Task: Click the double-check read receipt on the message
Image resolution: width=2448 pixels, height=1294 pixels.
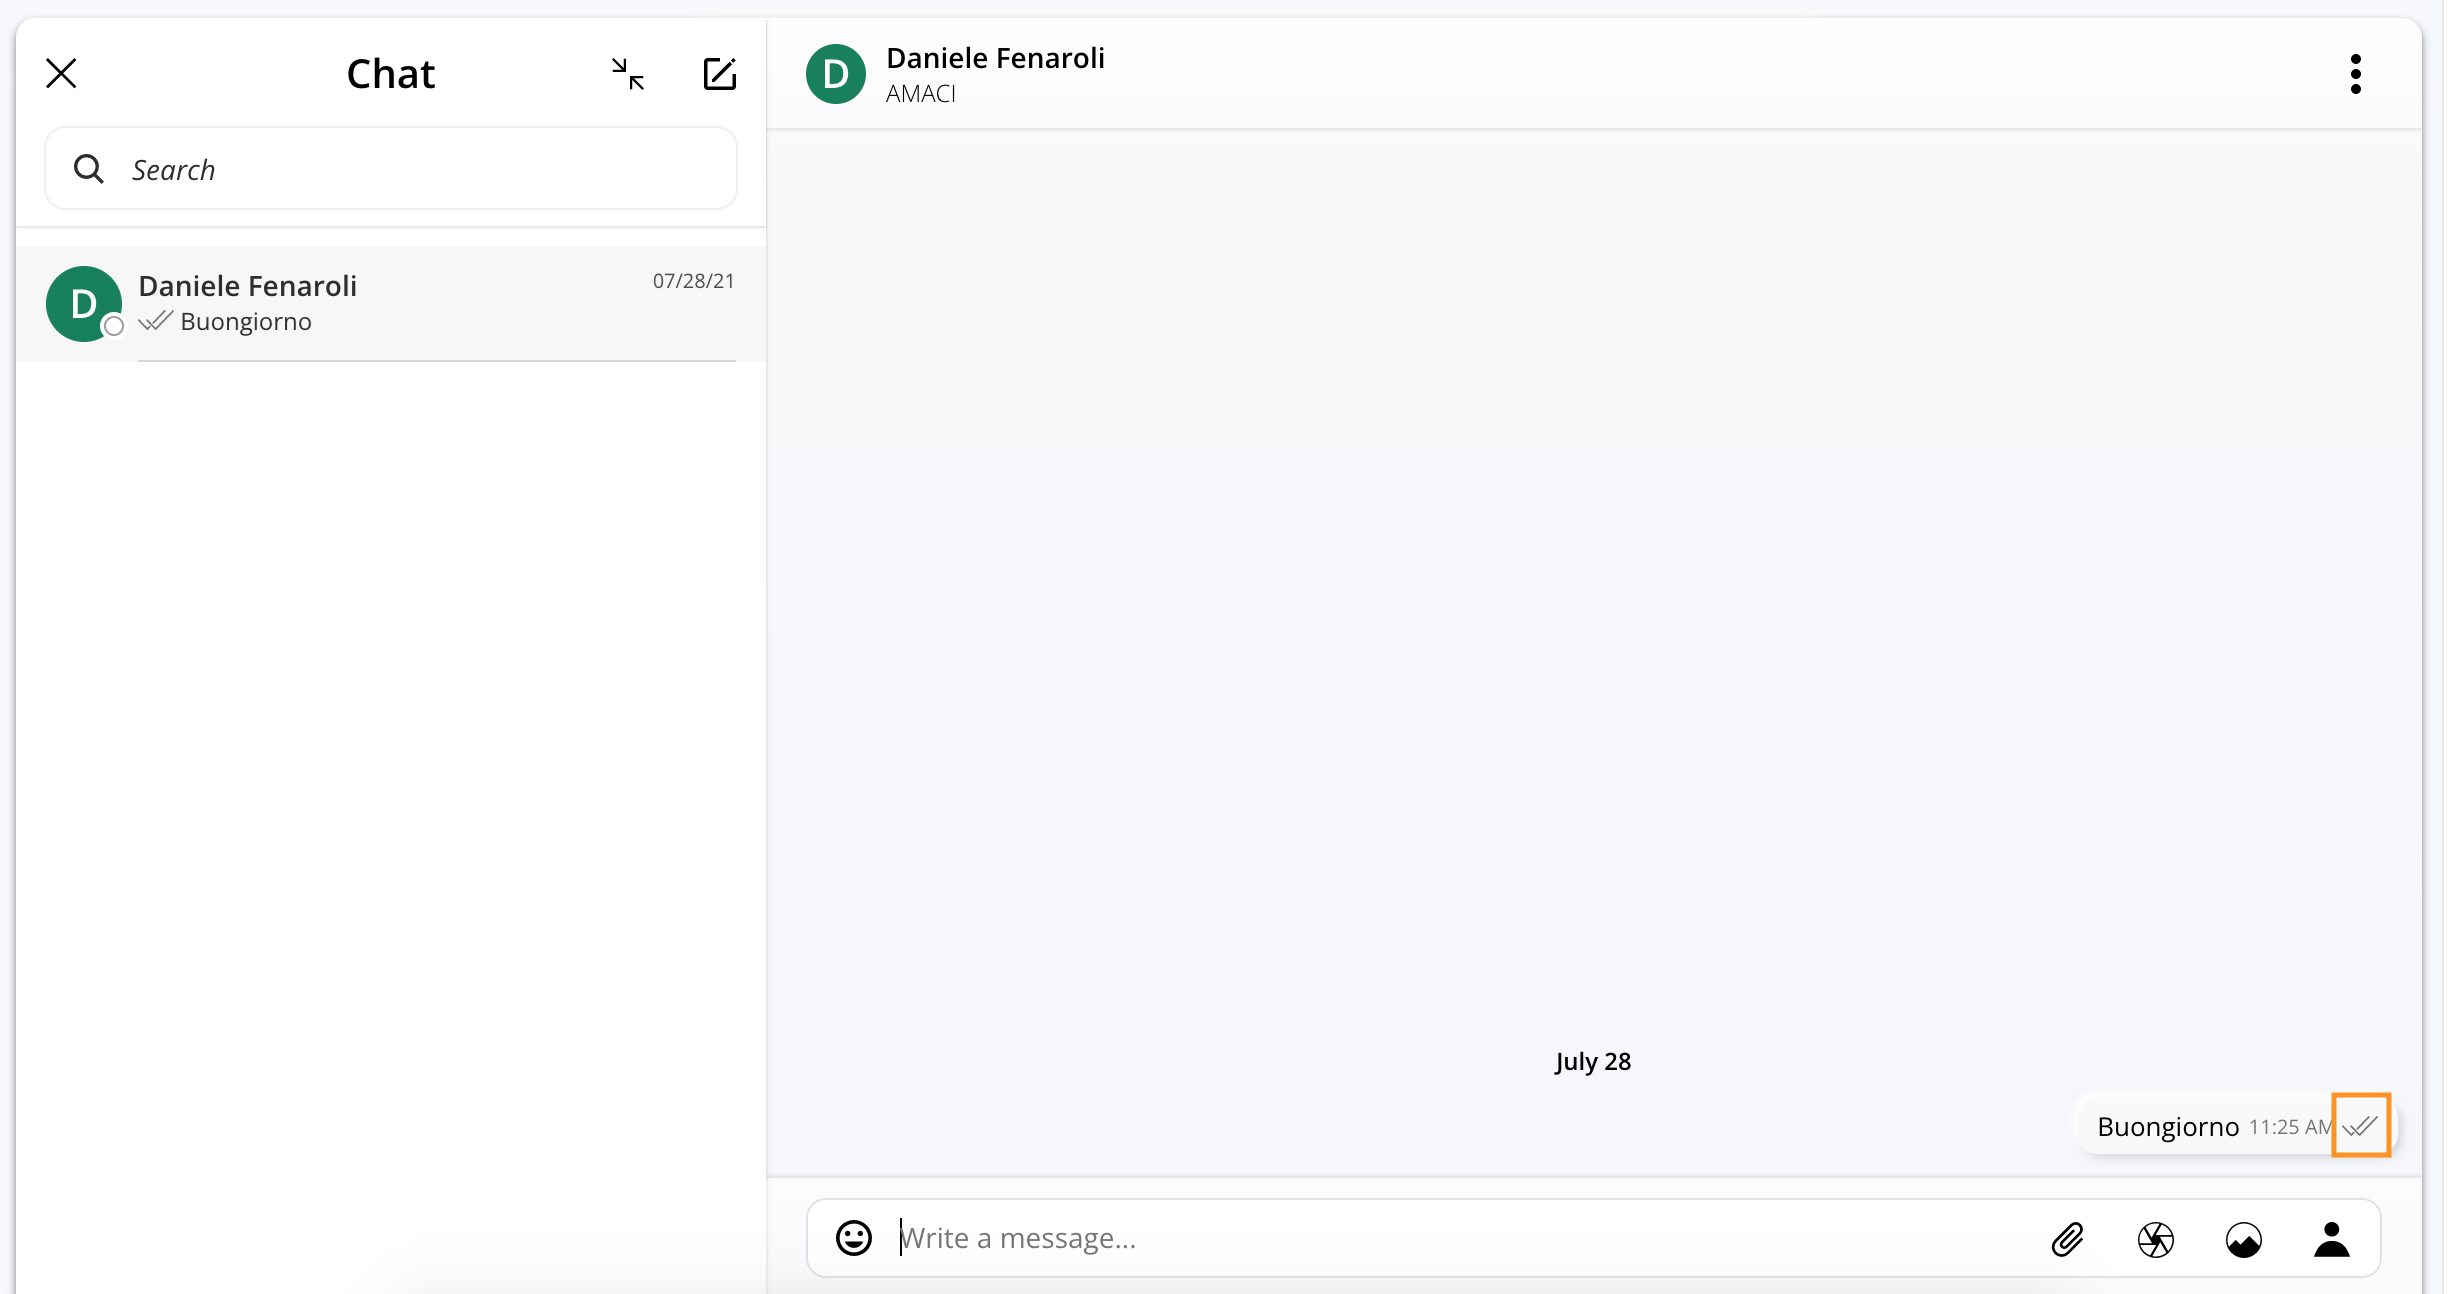Action: point(2361,1126)
